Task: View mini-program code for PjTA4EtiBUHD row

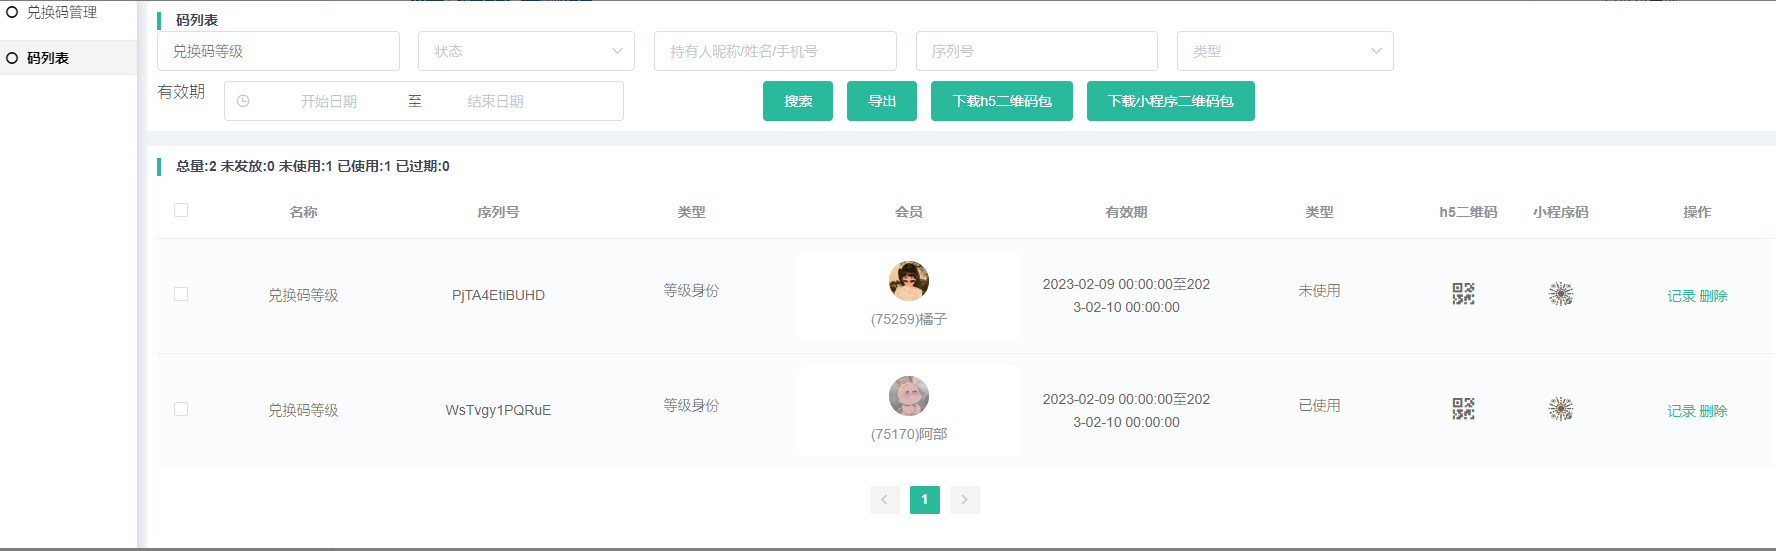Action: point(1560,294)
